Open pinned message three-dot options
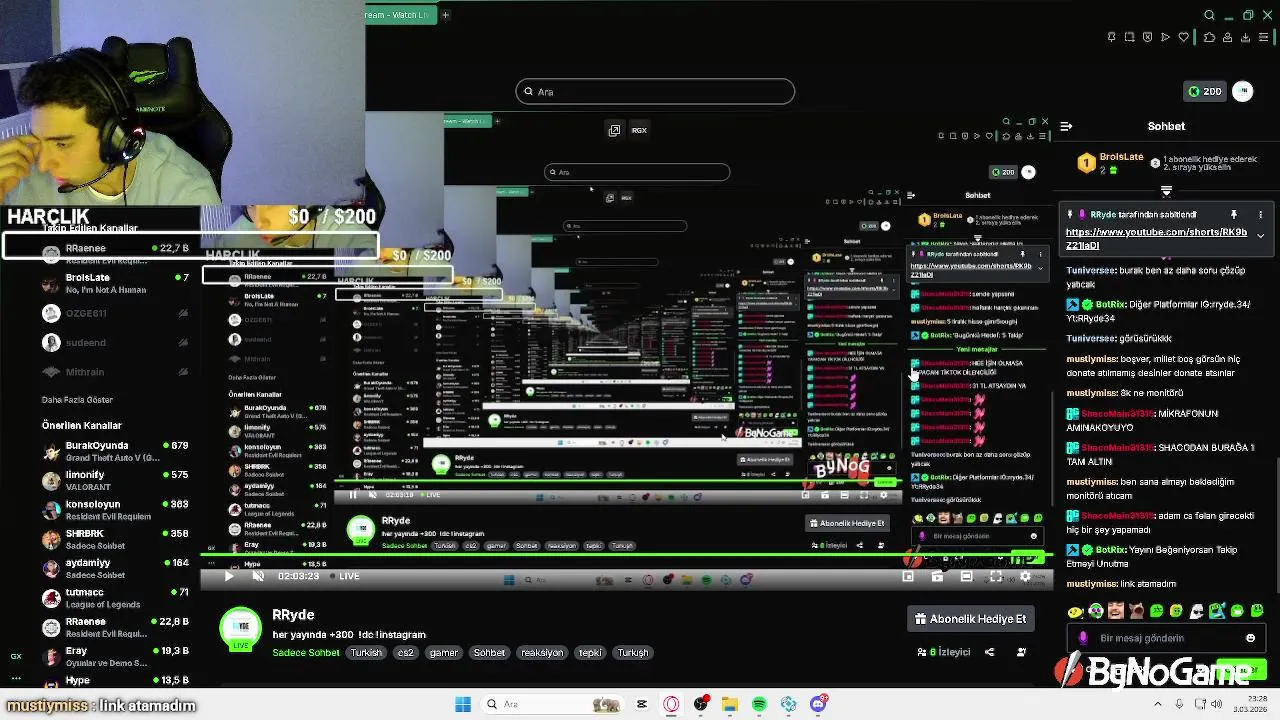 [1260, 214]
